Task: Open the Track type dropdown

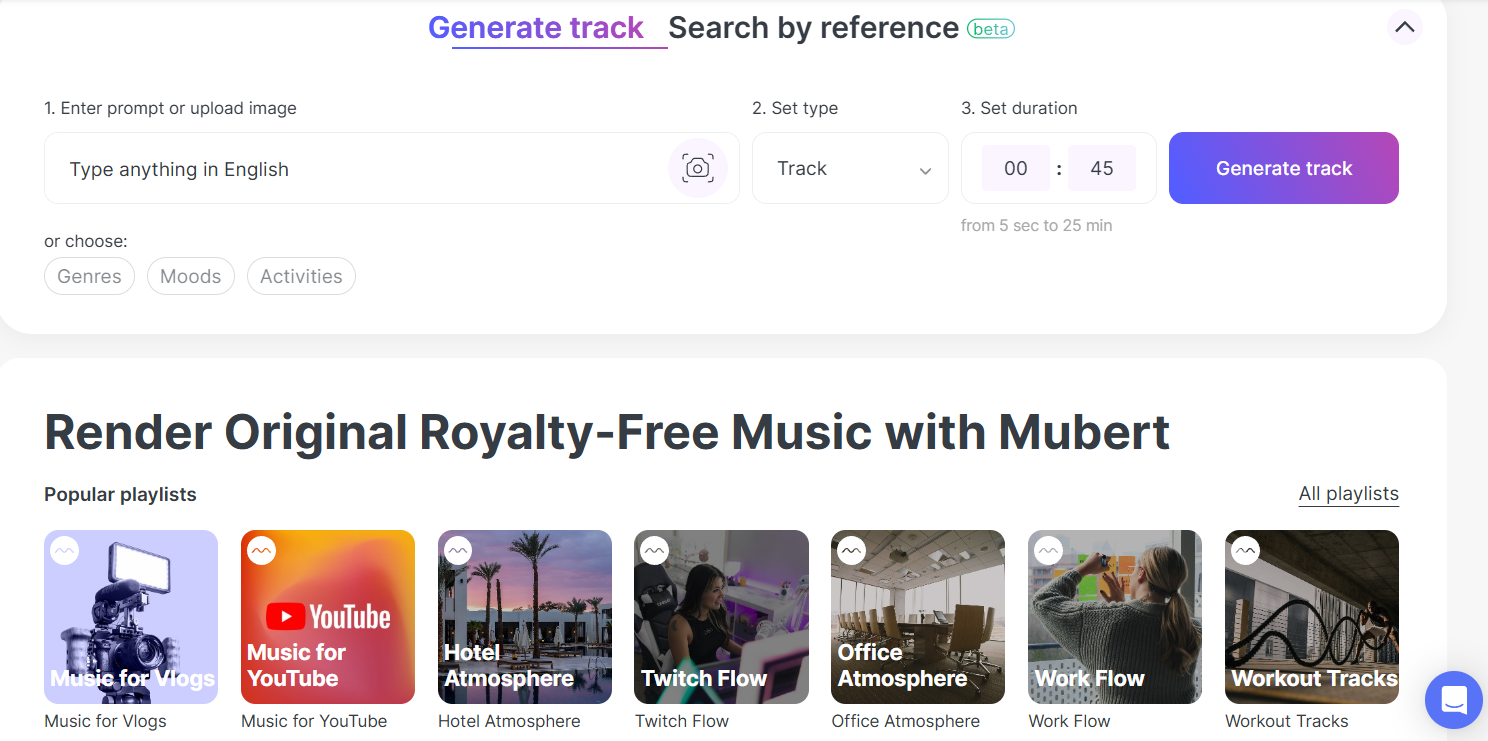Action: 850,168
